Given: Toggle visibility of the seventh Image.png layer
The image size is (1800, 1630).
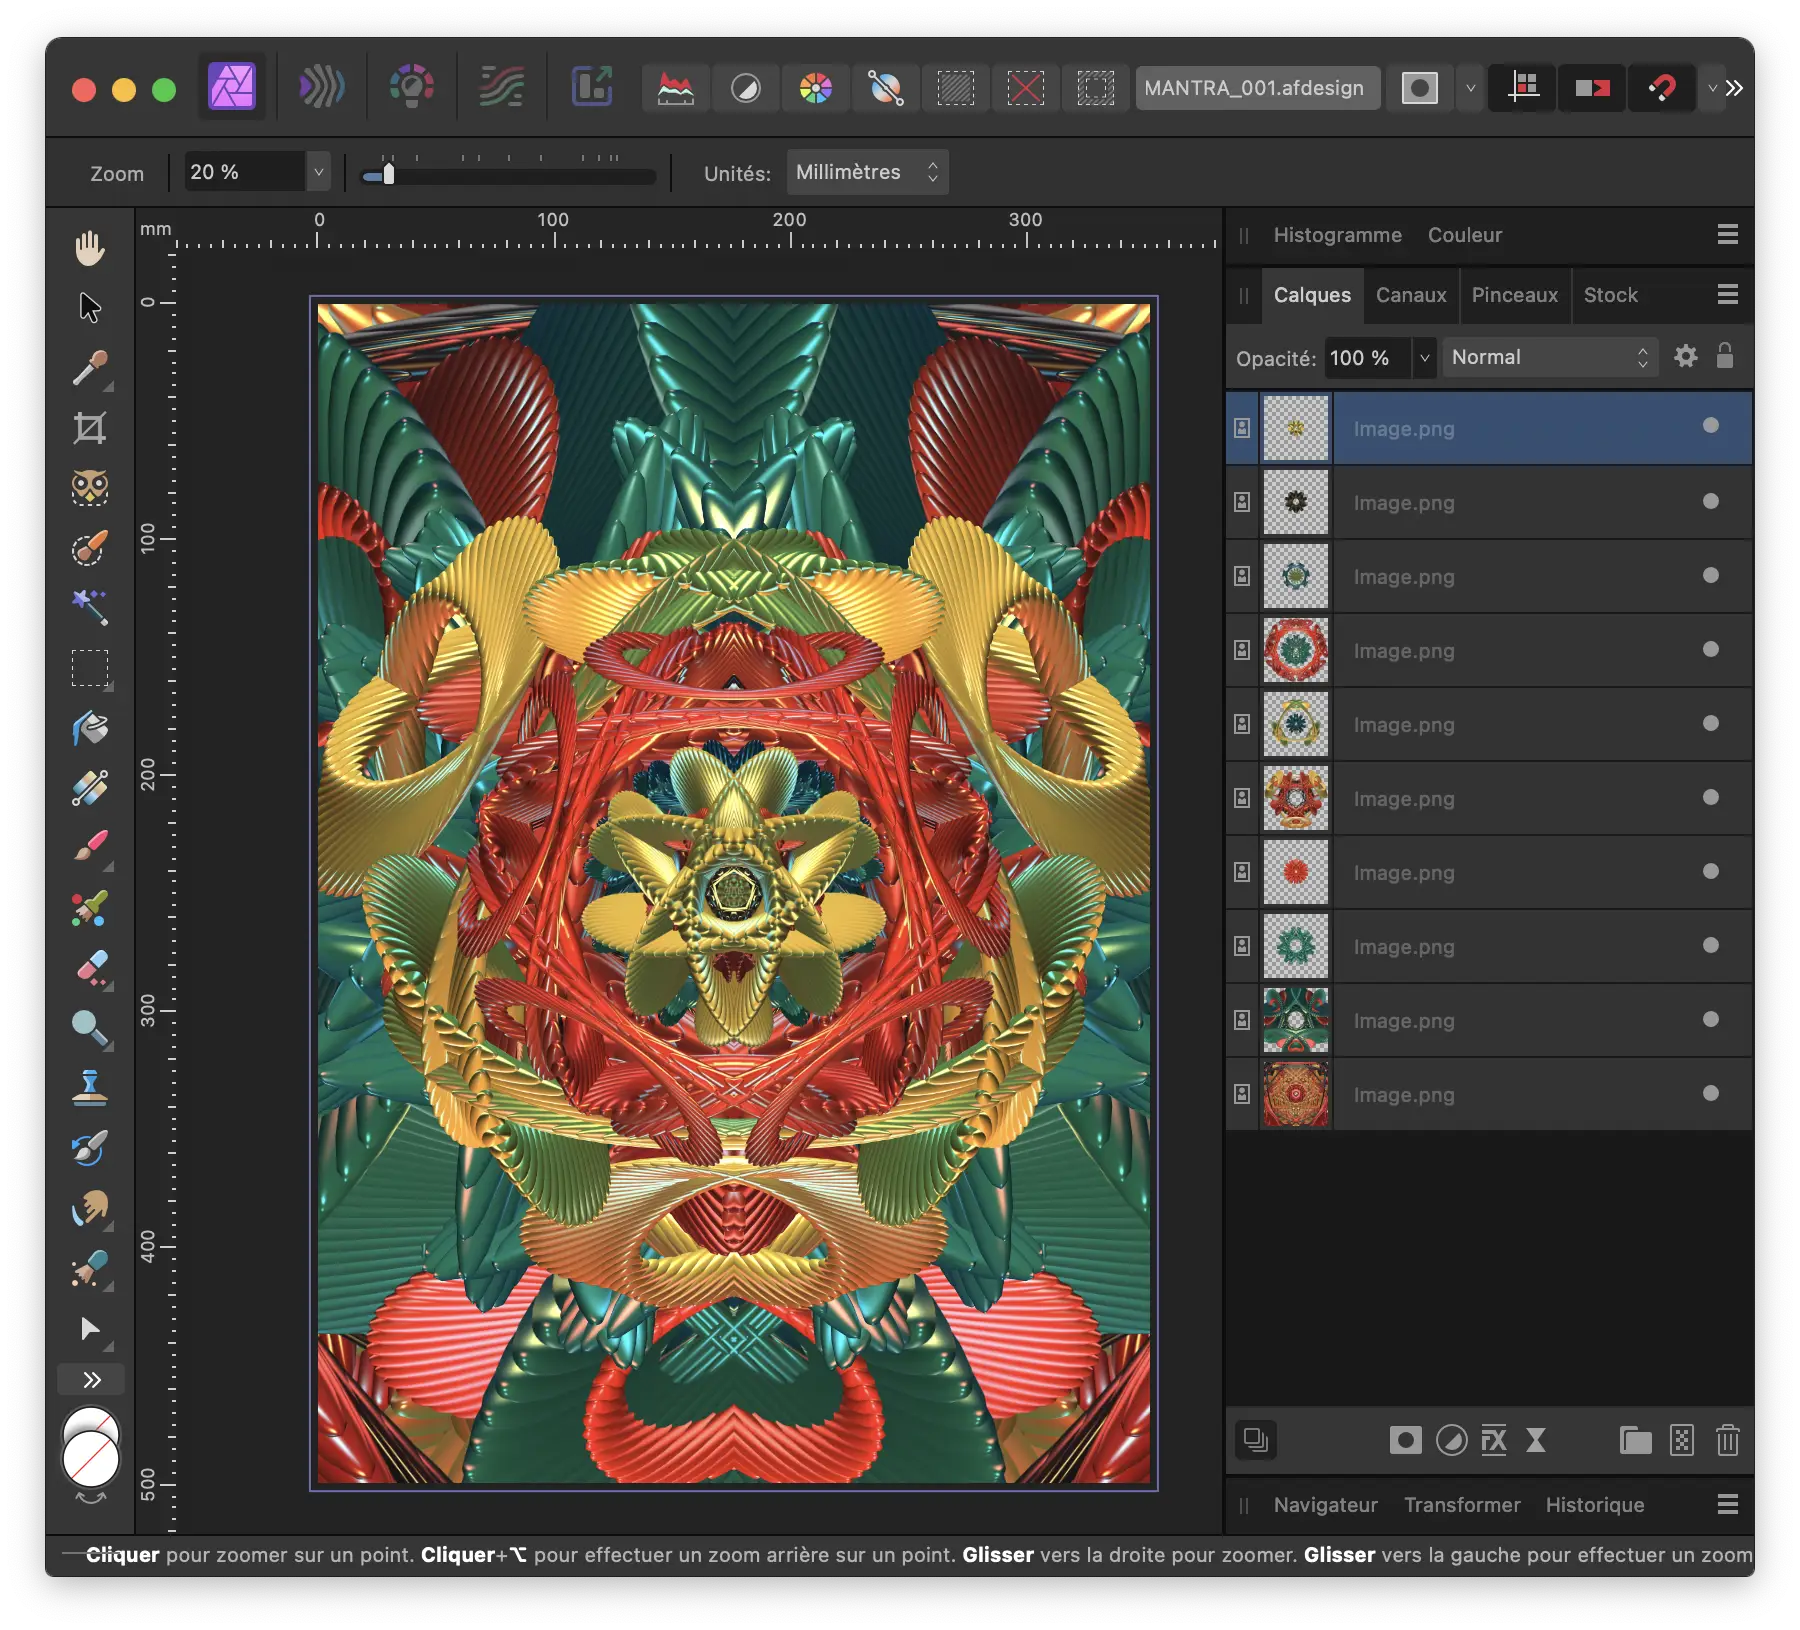Looking at the screenshot, I should coord(1711,871).
